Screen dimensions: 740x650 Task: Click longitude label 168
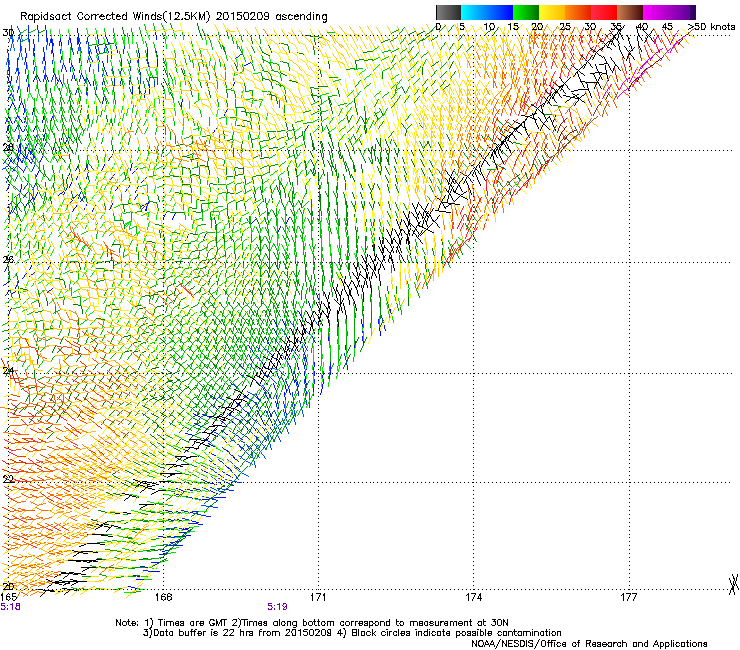coord(163,597)
